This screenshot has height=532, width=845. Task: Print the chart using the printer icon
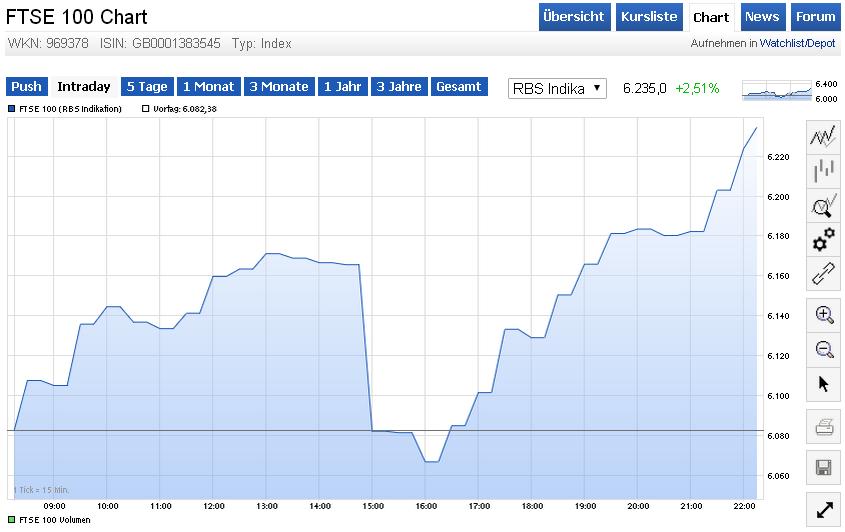824,428
